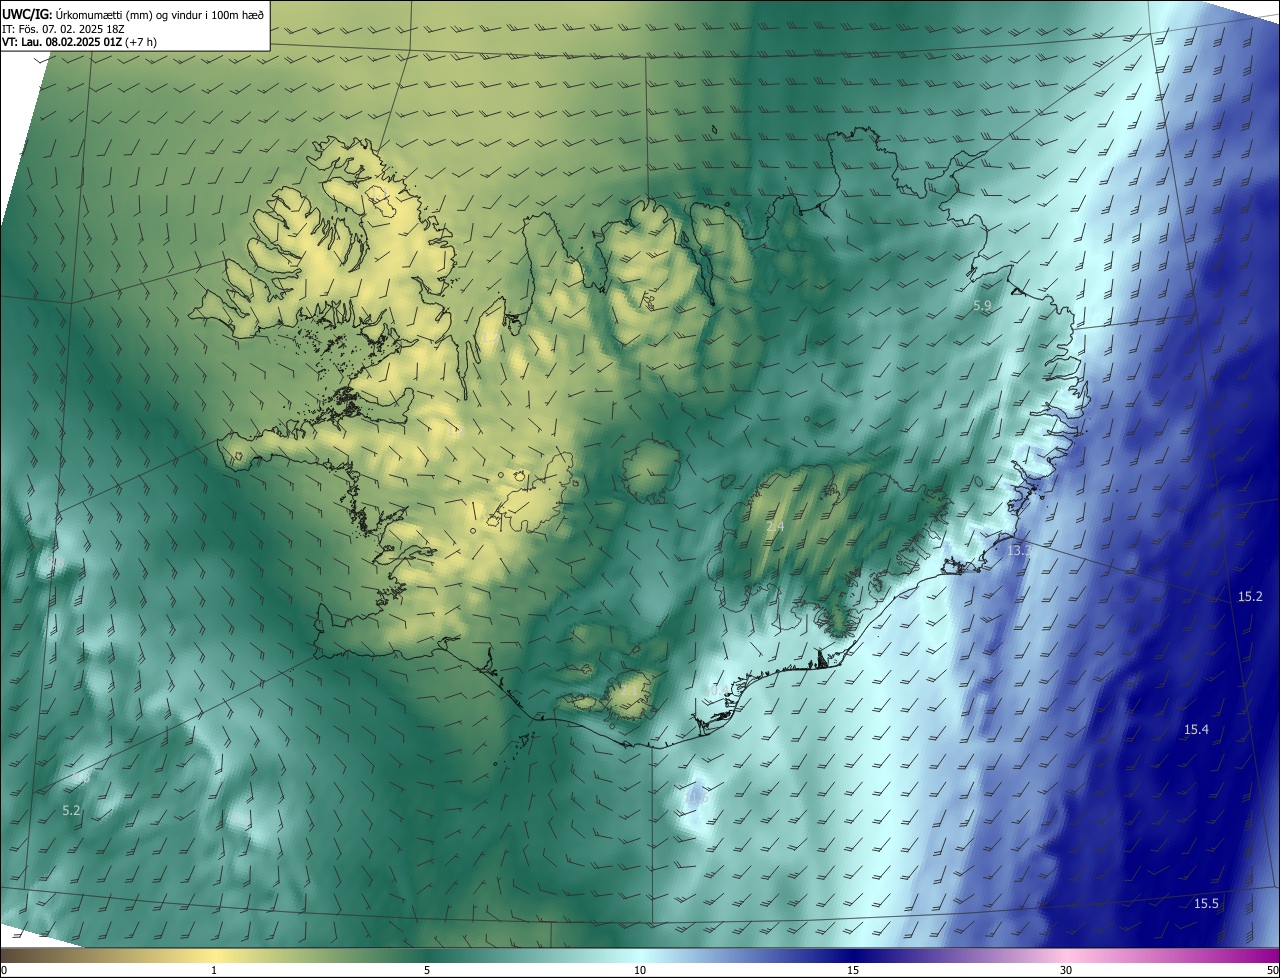Click the colour scale tick label '0'
The height and width of the screenshot is (978, 1280).
(4, 970)
